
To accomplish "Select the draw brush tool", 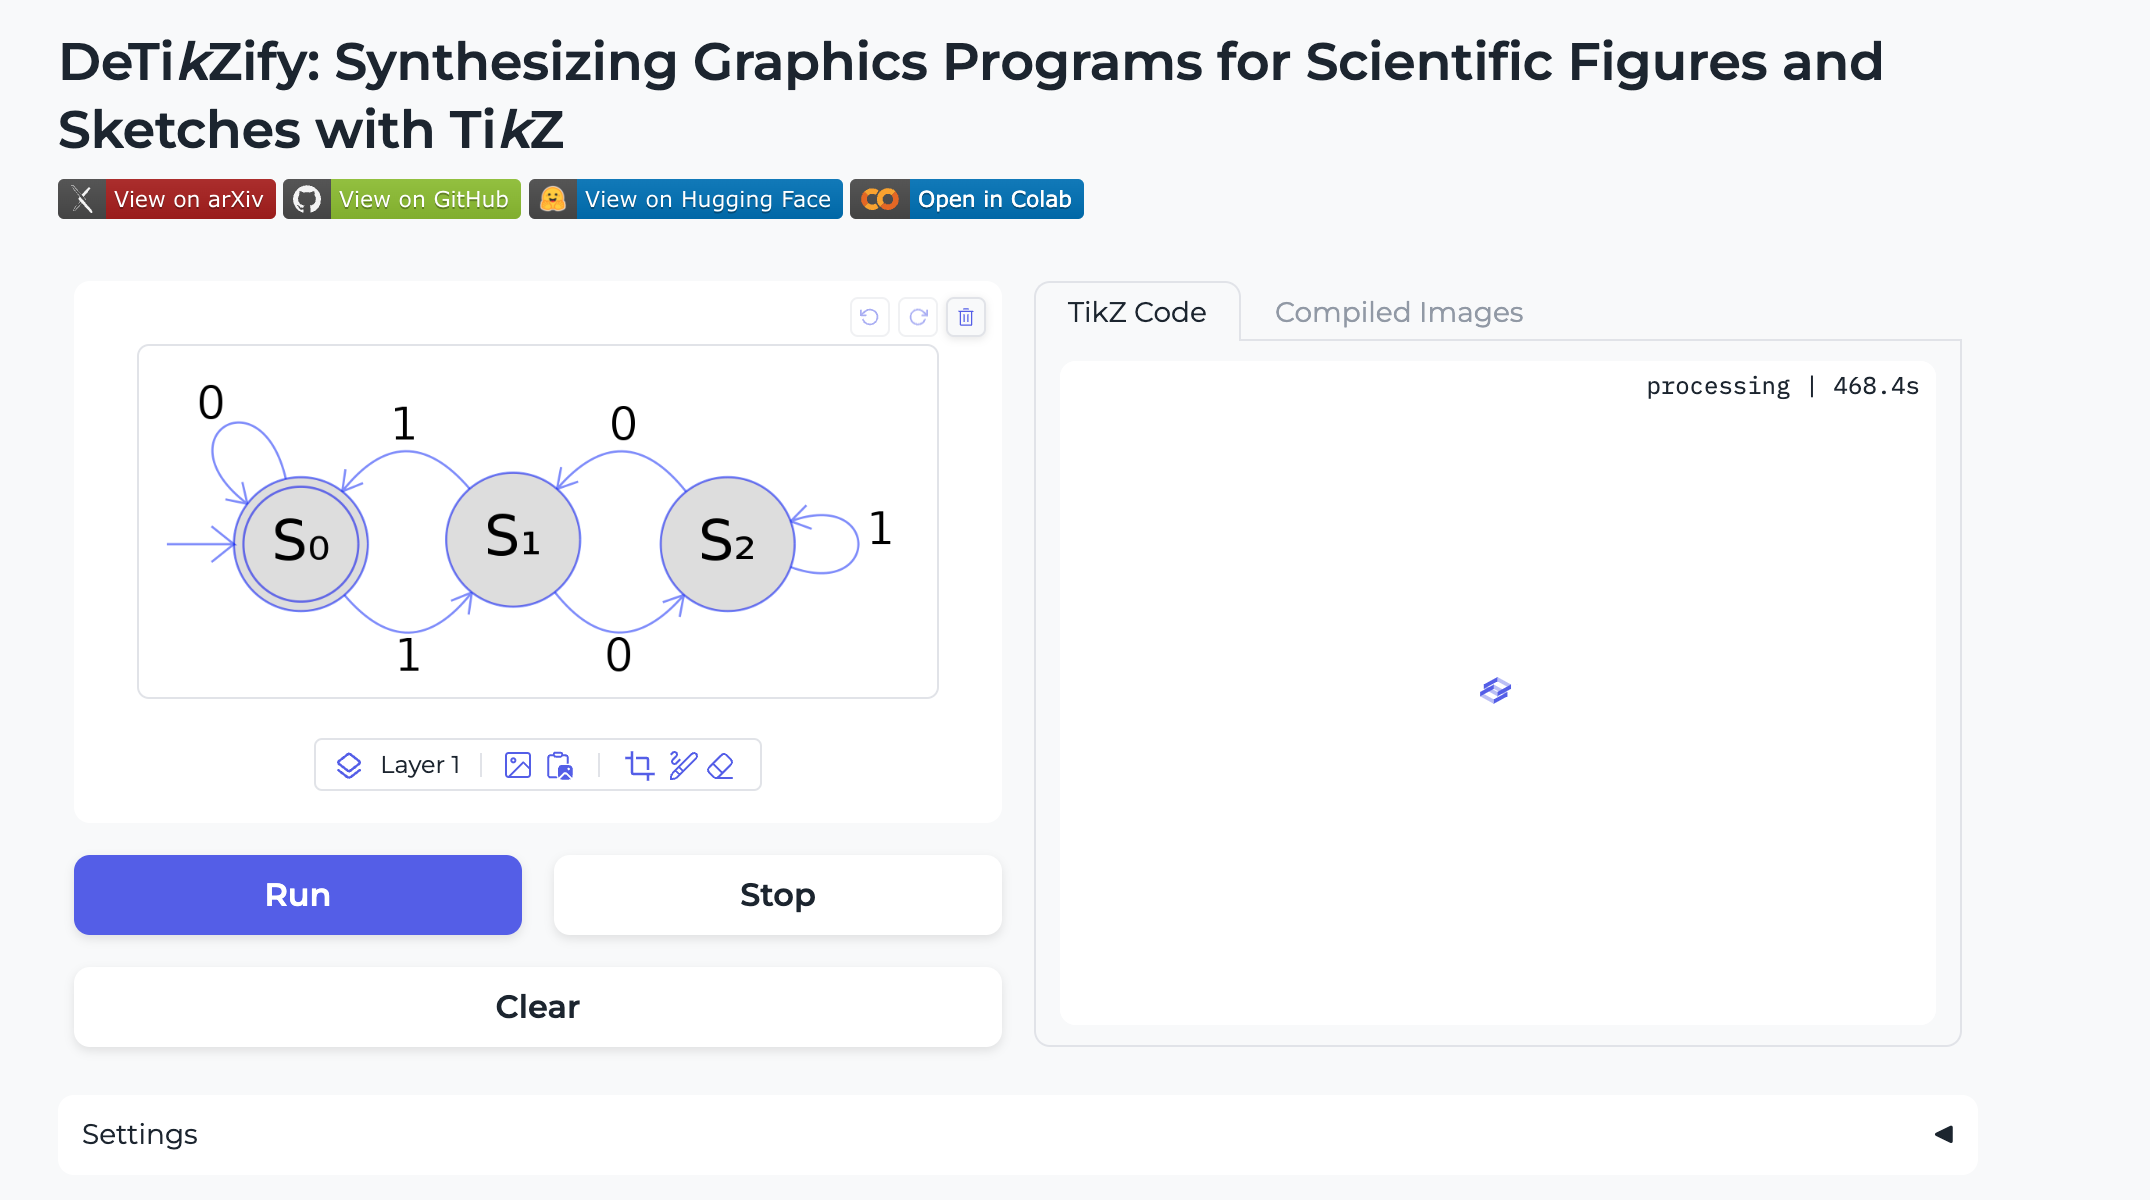I will (683, 765).
